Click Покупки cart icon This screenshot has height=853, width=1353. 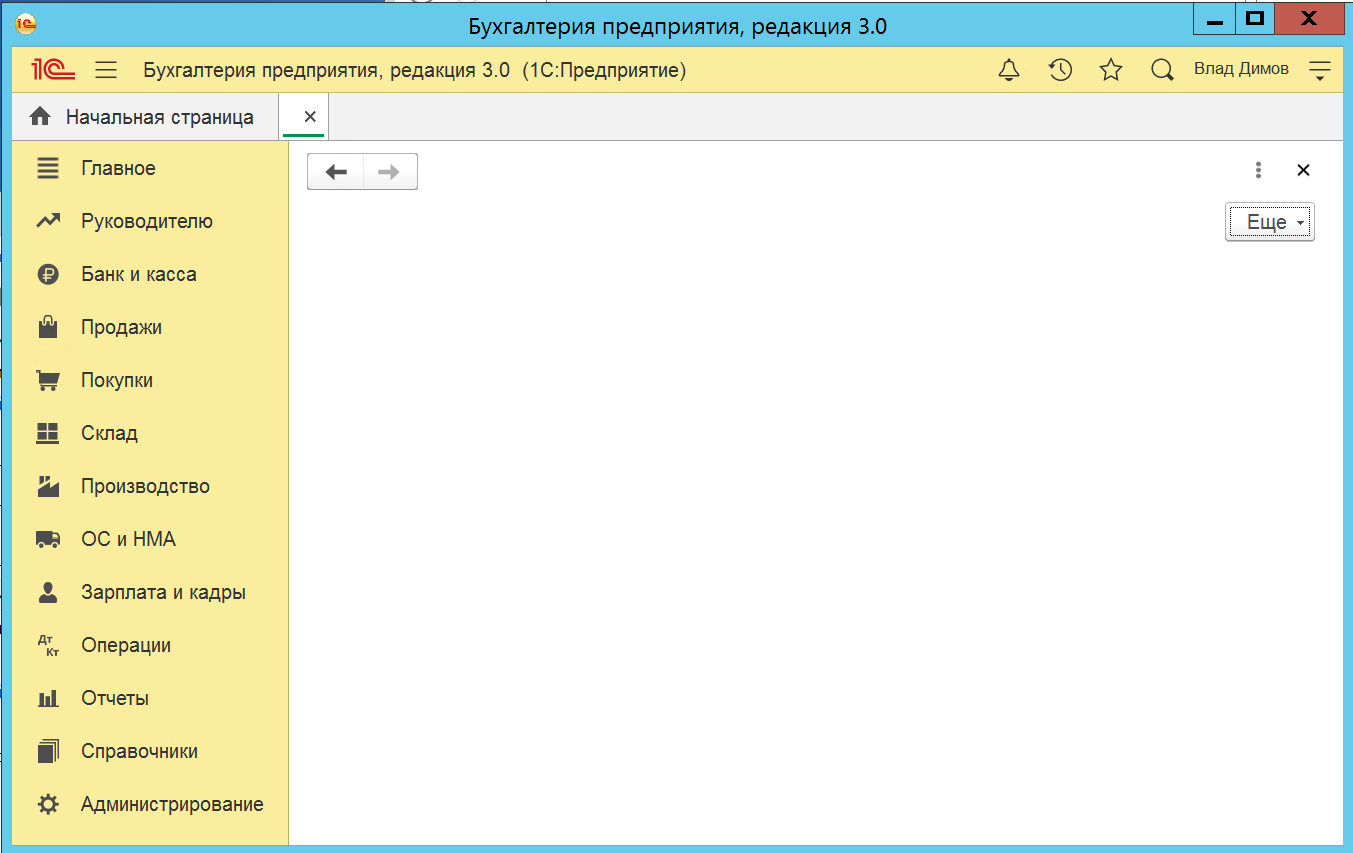pyautogui.click(x=48, y=380)
